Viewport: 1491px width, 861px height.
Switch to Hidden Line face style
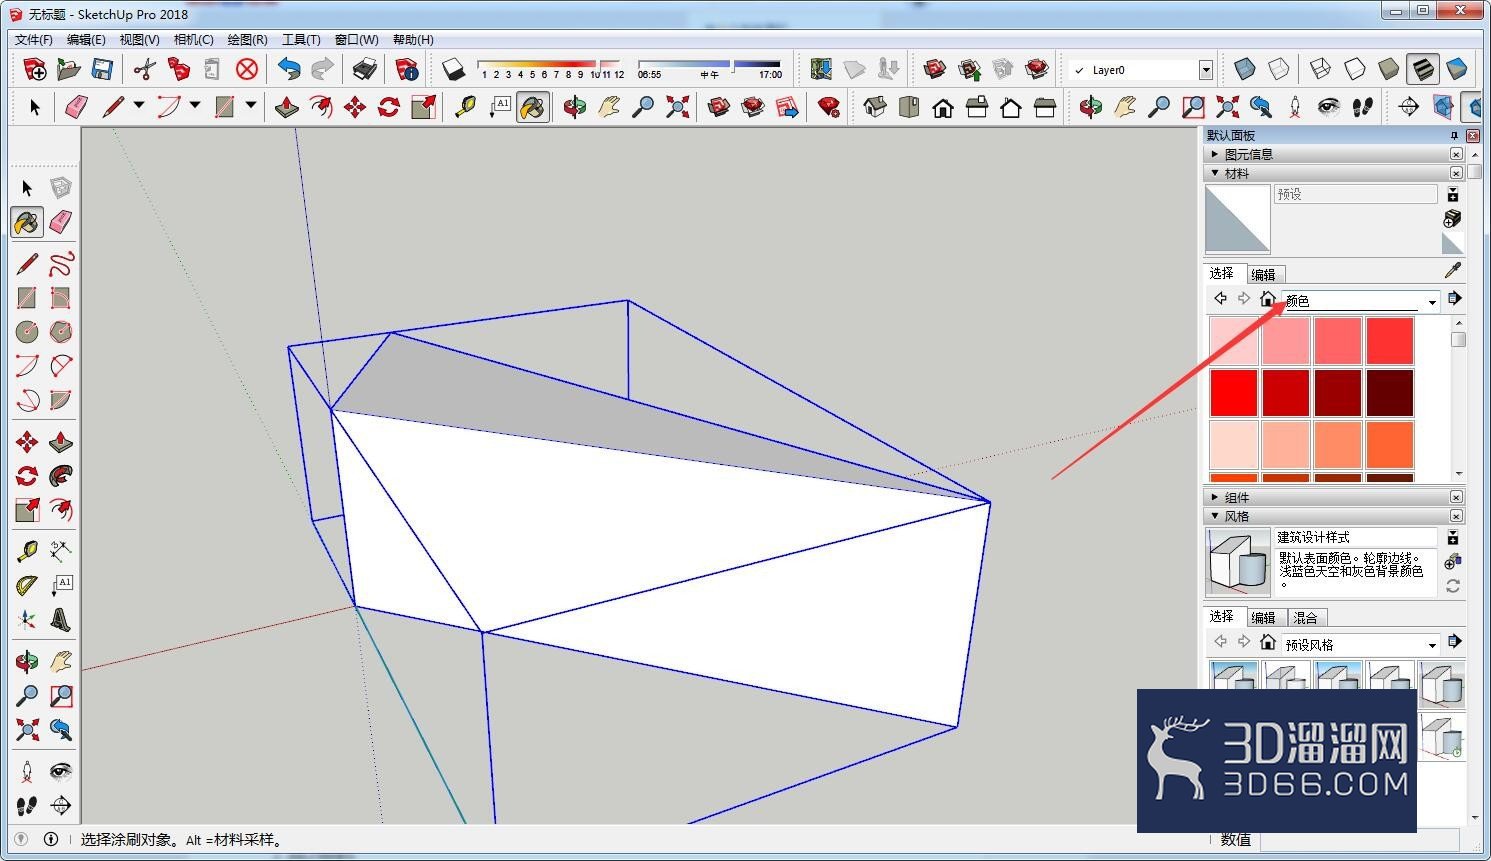pyautogui.click(x=1354, y=69)
